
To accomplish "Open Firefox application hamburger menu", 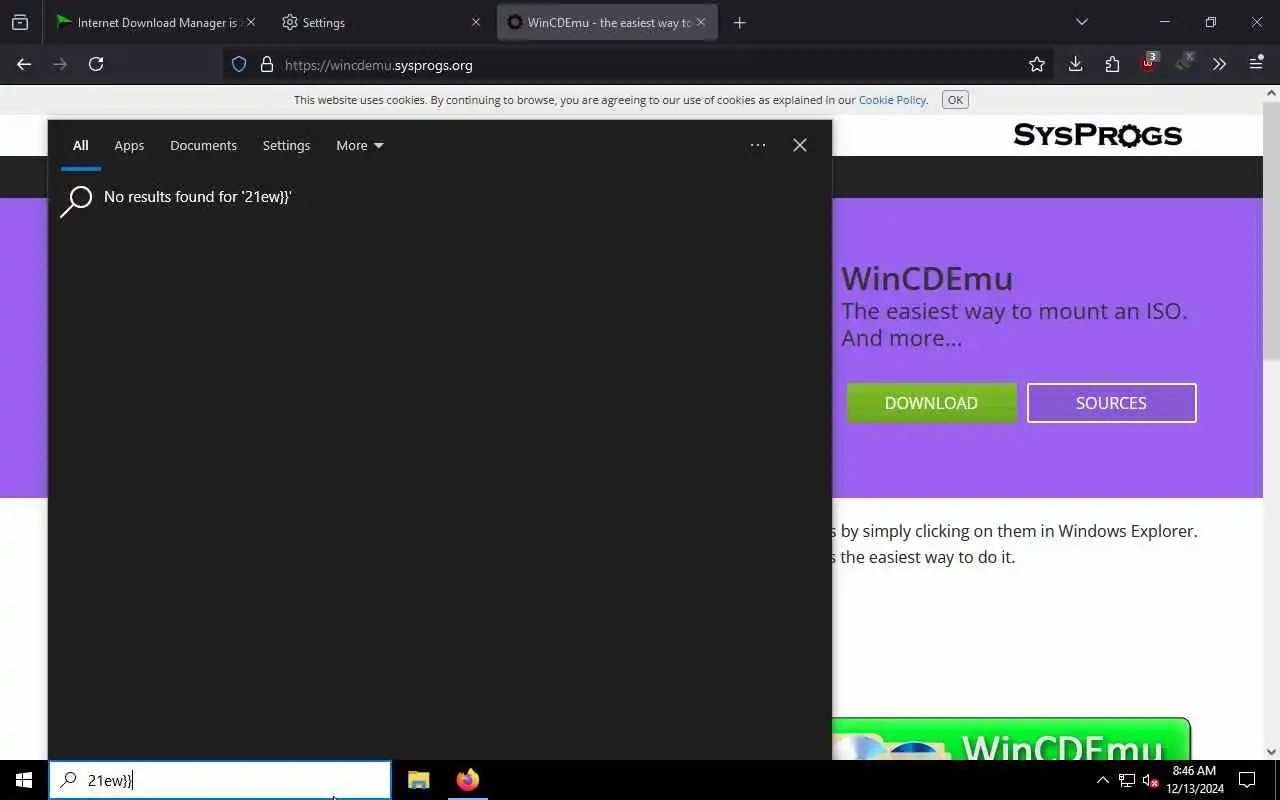I will pyautogui.click(x=1256, y=64).
